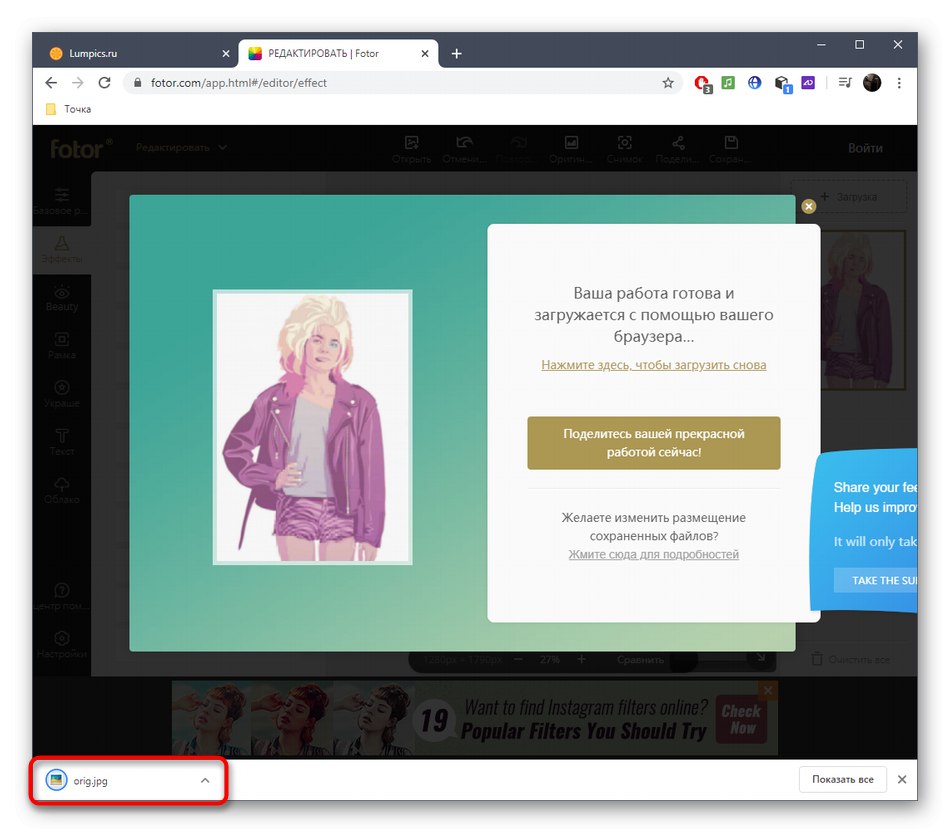950x833 pixels.
Task: Click the Take the Survey button
Action: [x=875, y=580]
